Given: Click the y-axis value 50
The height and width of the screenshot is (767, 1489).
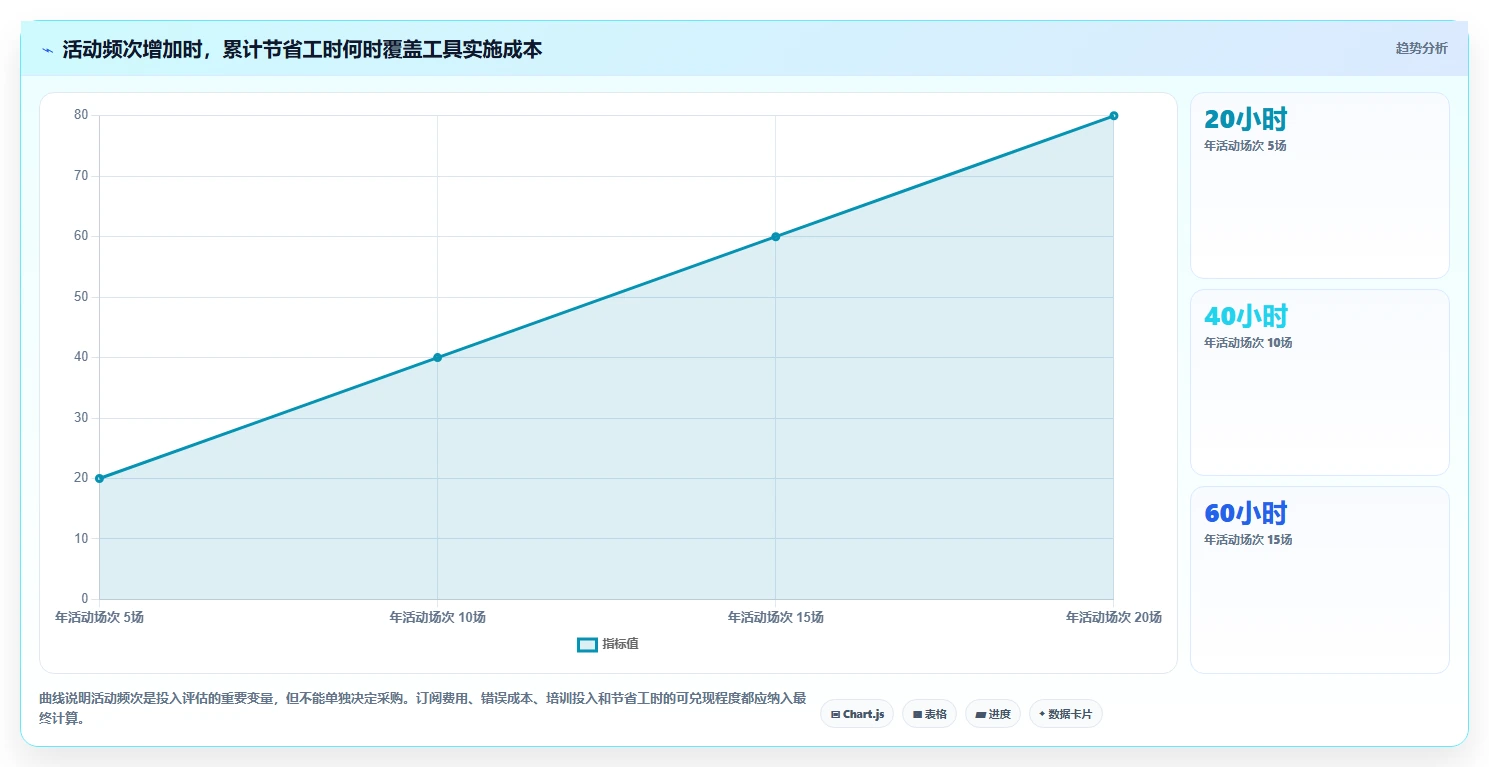Looking at the screenshot, I should (x=81, y=297).
